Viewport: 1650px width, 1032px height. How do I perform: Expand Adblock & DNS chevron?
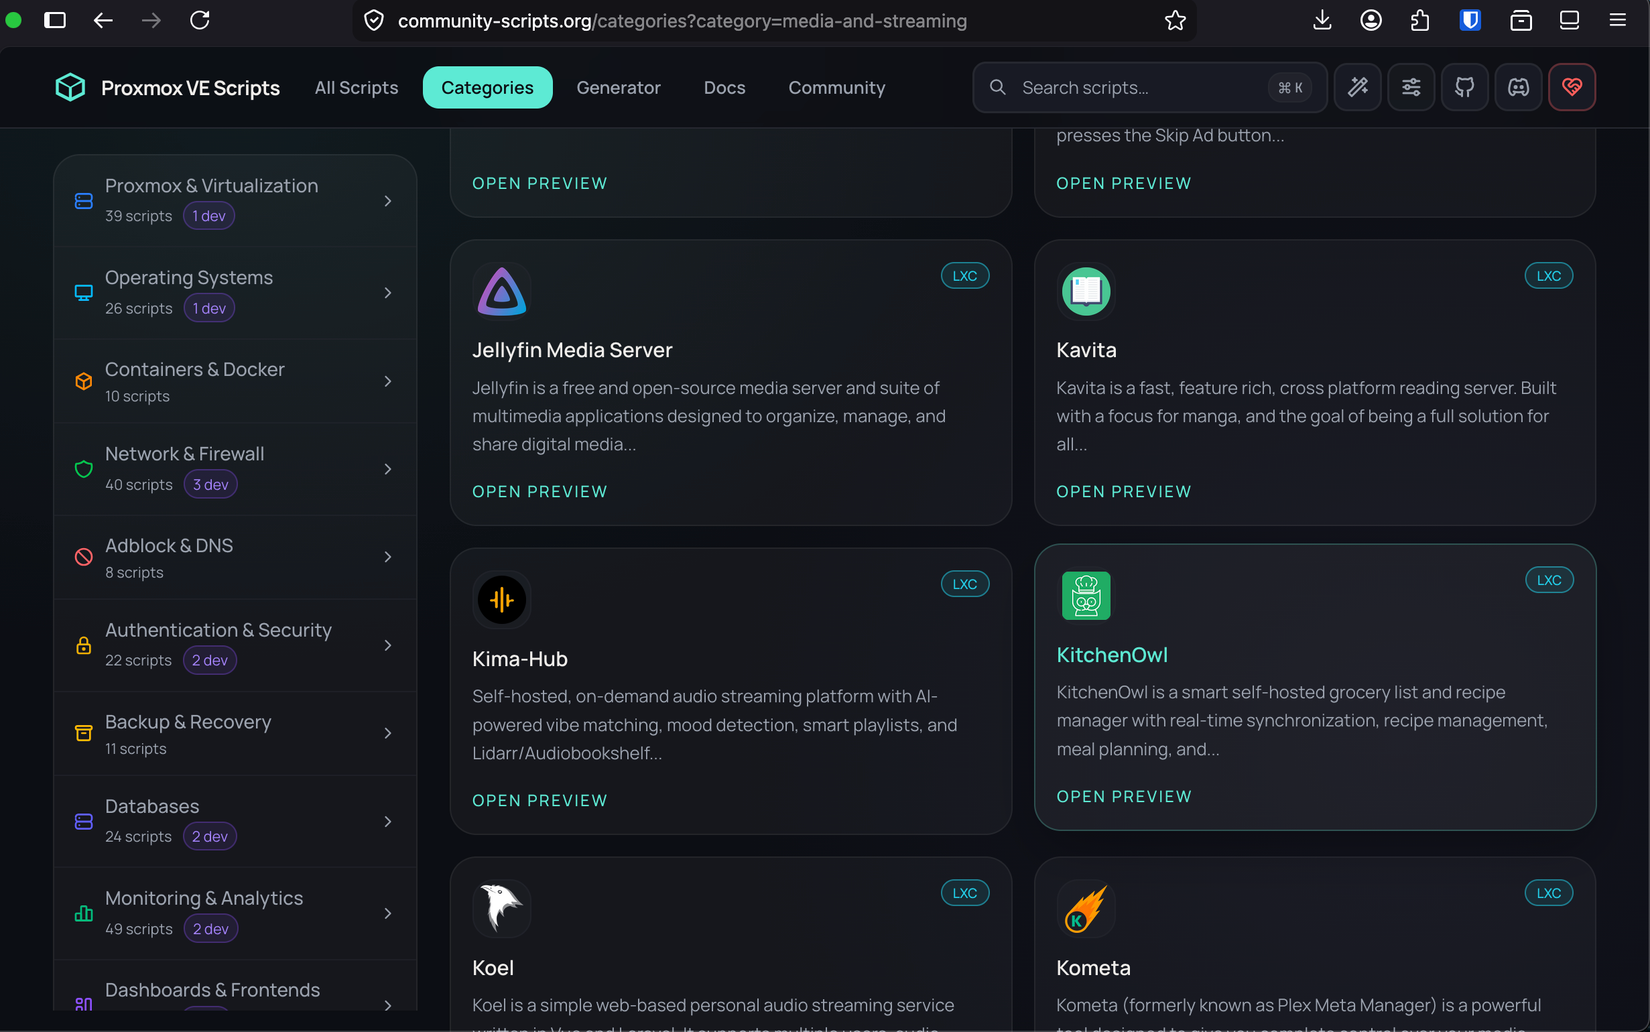tap(388, 557)
